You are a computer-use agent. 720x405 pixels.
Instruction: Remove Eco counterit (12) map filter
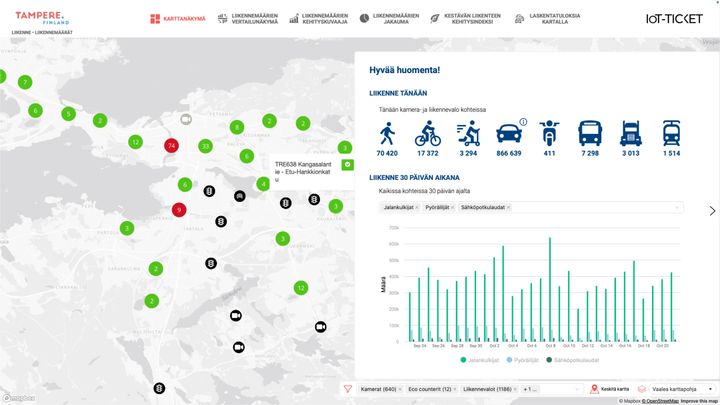(x=455, y=389)
